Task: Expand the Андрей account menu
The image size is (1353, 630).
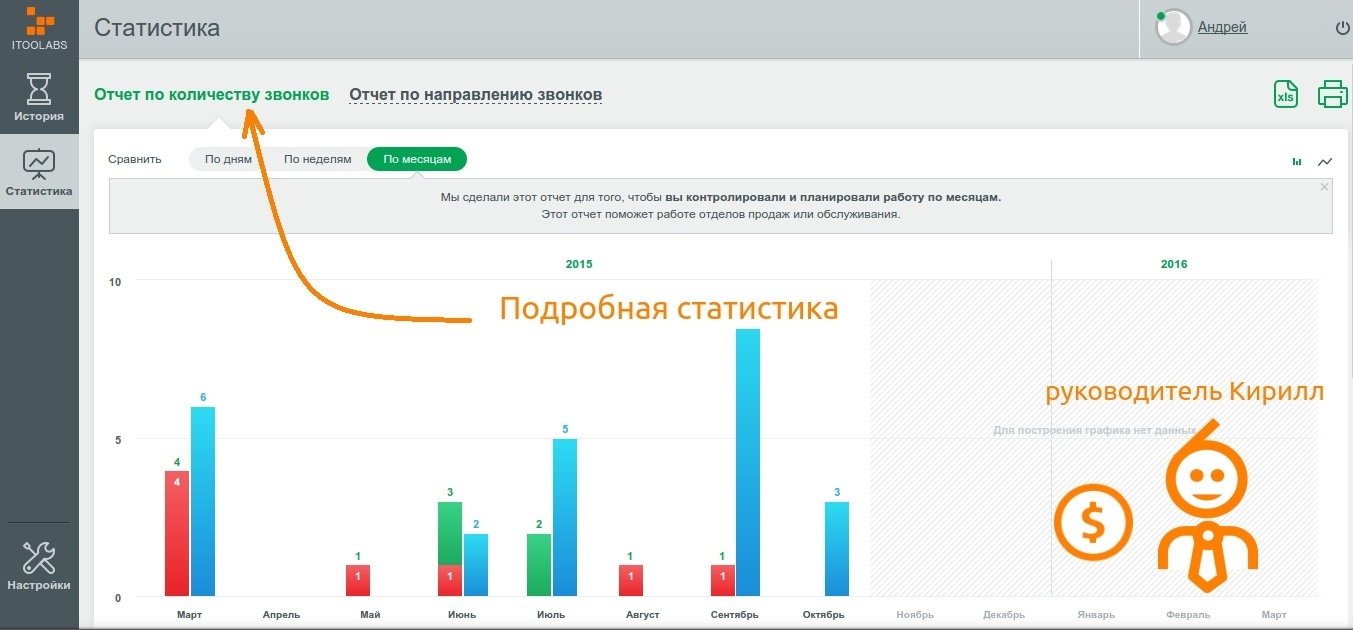Action: pyautogui.click(x=1222, y=27)
